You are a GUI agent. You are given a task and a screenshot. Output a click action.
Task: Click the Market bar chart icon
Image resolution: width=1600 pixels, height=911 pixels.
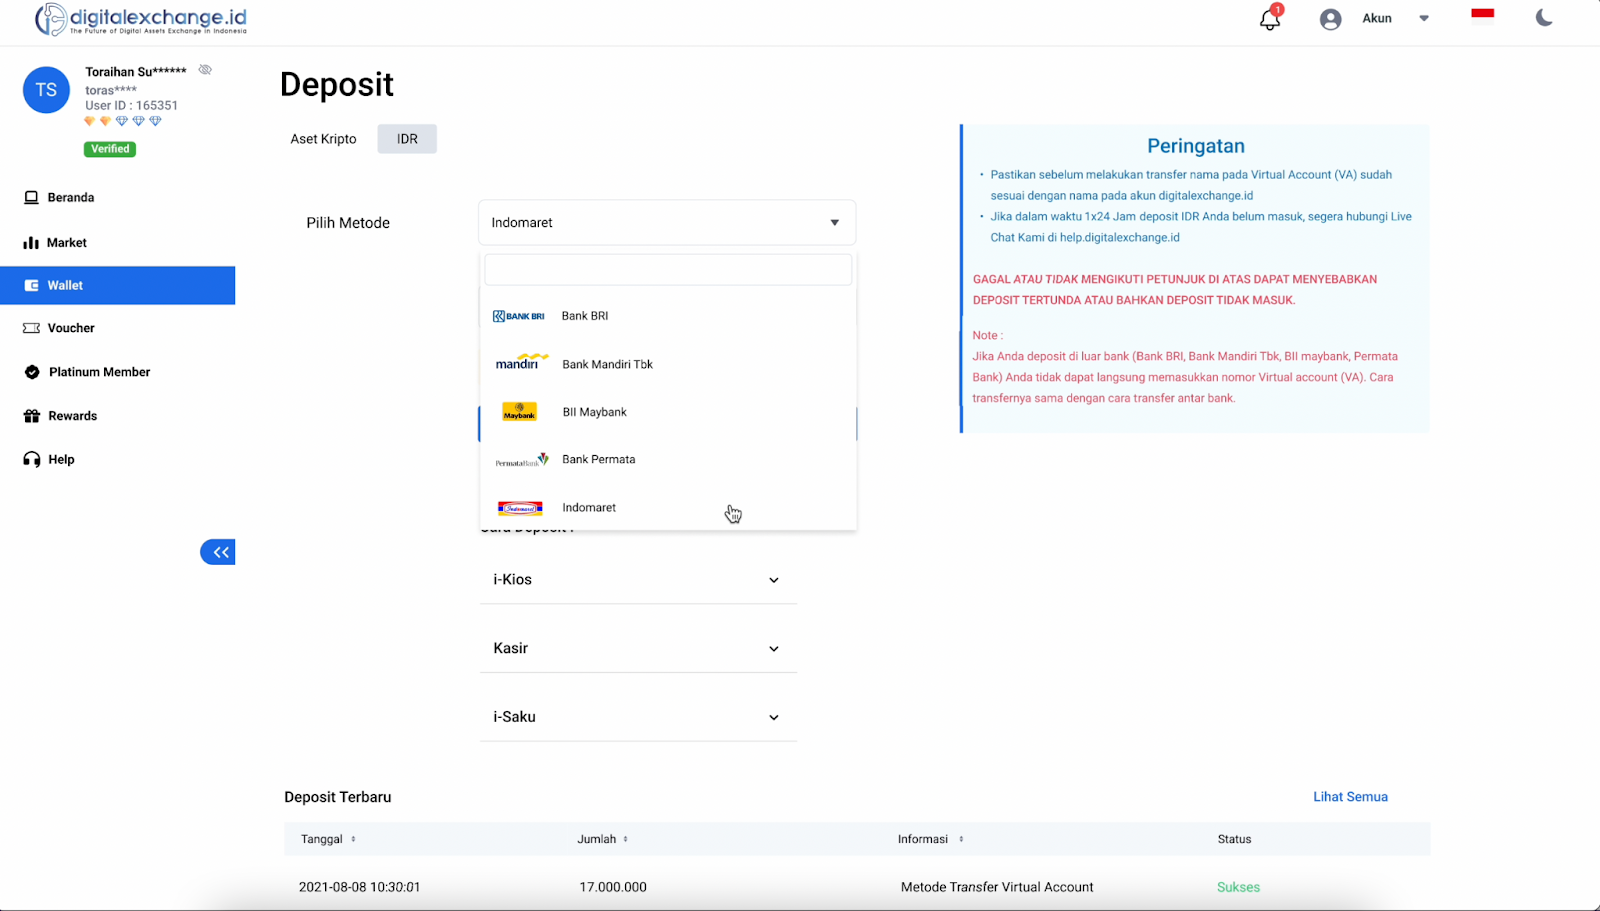pyautogui.click(x=31, y=243)
